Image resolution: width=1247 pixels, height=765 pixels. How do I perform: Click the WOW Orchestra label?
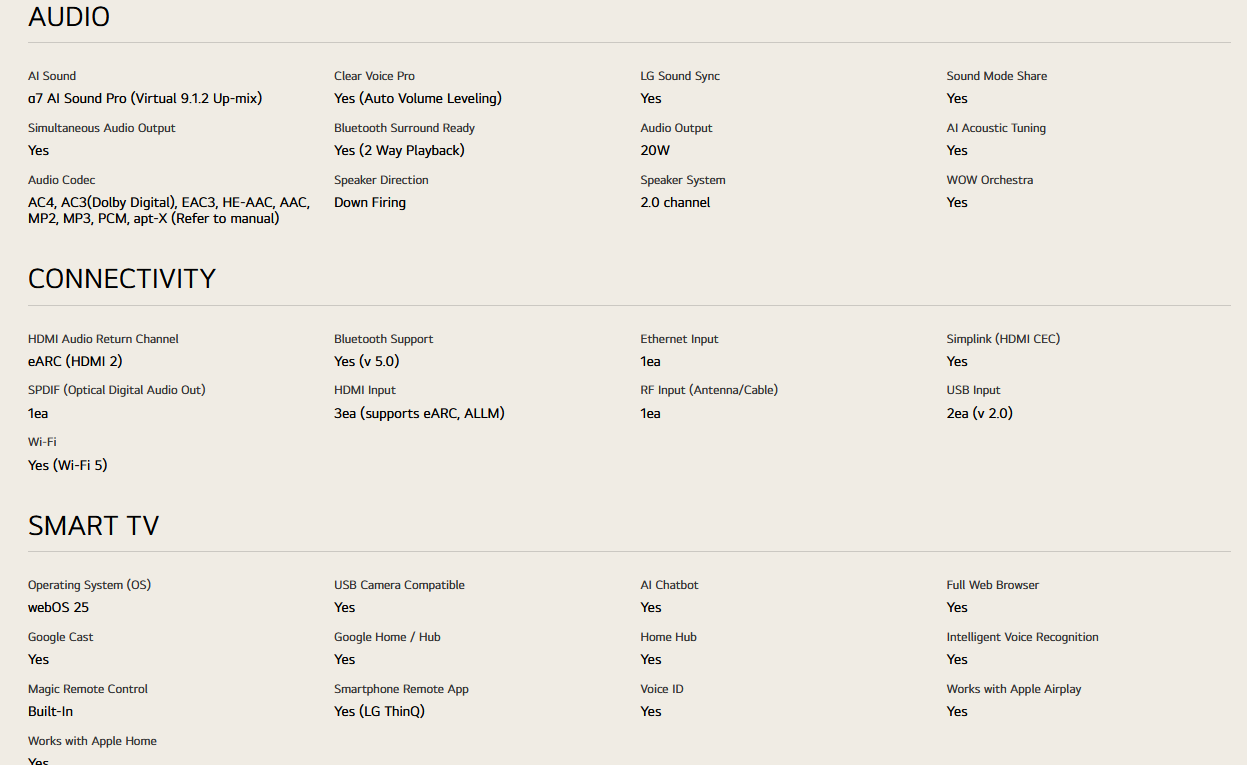click(990, 180)
